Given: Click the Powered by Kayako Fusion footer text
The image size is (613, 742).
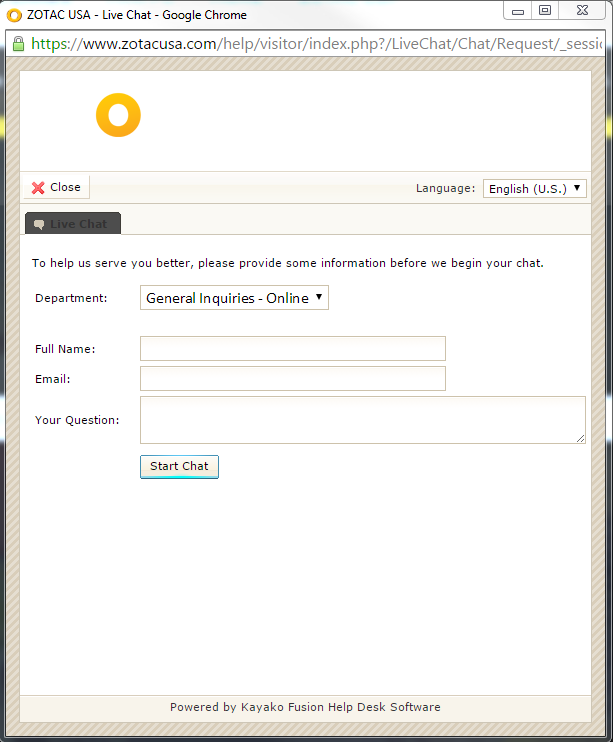Looking at the screenshot, I should point(305,707).
